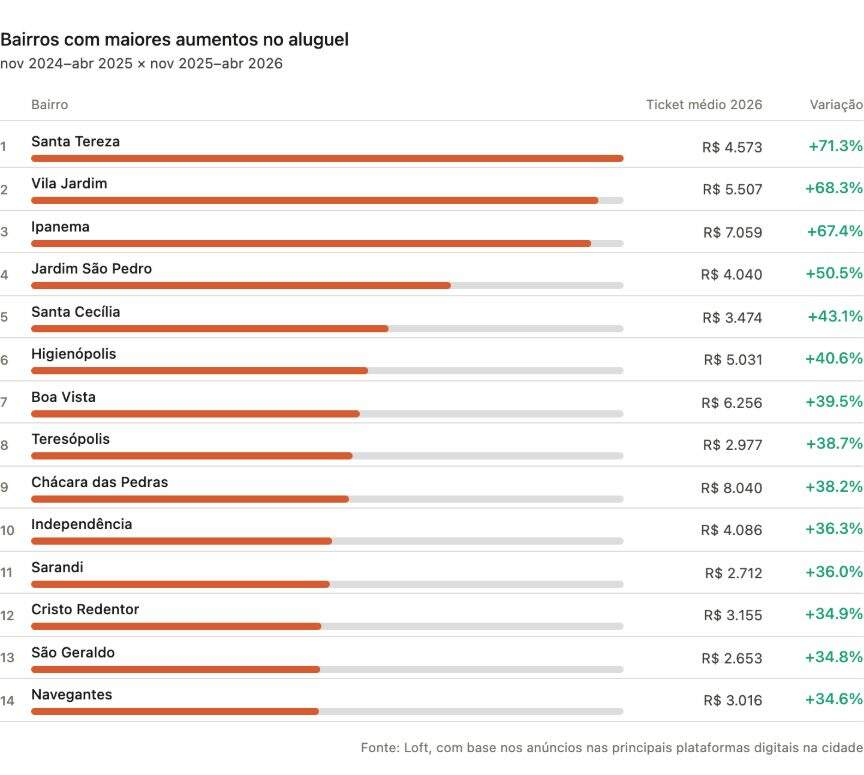This screenshot has height=775, width=864.
Task: Click the Cristo Redentor progress bar
Action: tap(327, 626)
